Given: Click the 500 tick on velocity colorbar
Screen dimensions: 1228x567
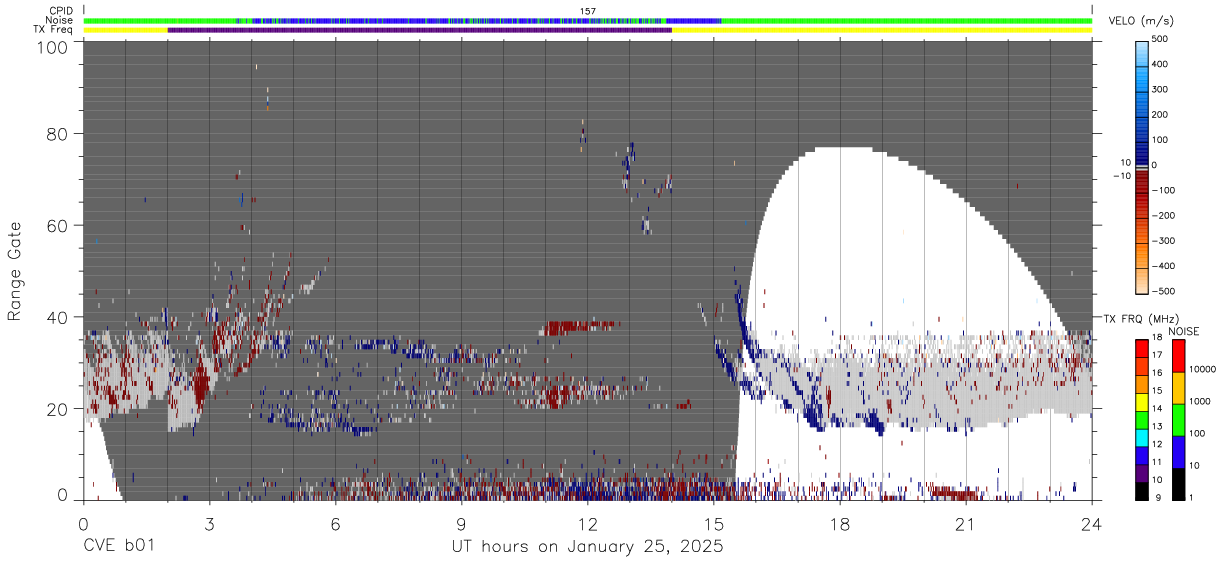Looking at the screenshot, I should pyautogui.click(x=1160, y=39).
